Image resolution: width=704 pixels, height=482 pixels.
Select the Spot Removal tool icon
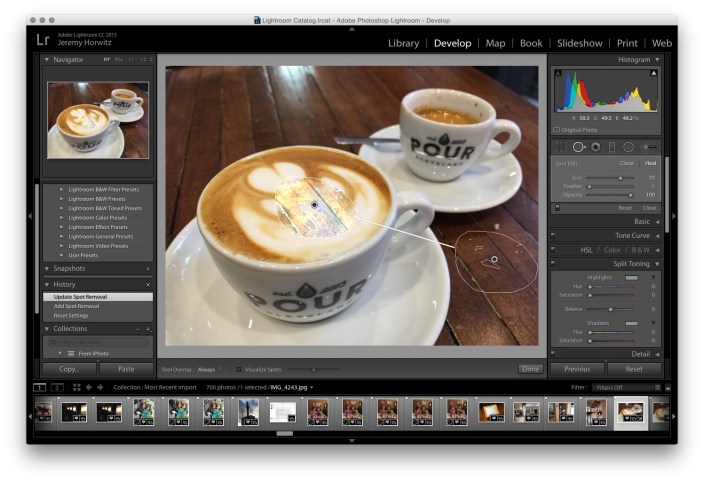pos(578,147)
